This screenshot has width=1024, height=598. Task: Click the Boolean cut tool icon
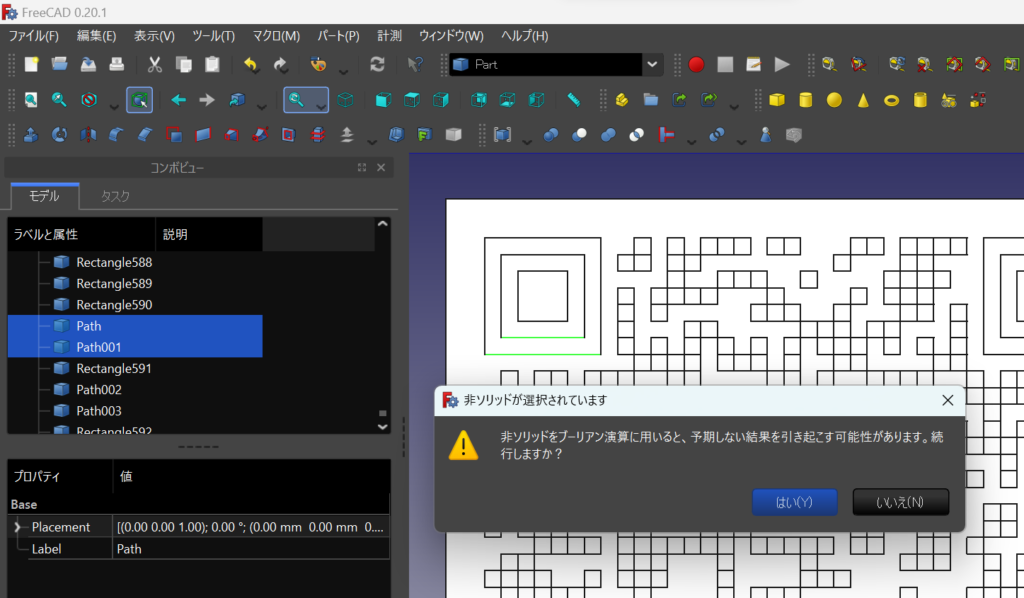[579, 135]
